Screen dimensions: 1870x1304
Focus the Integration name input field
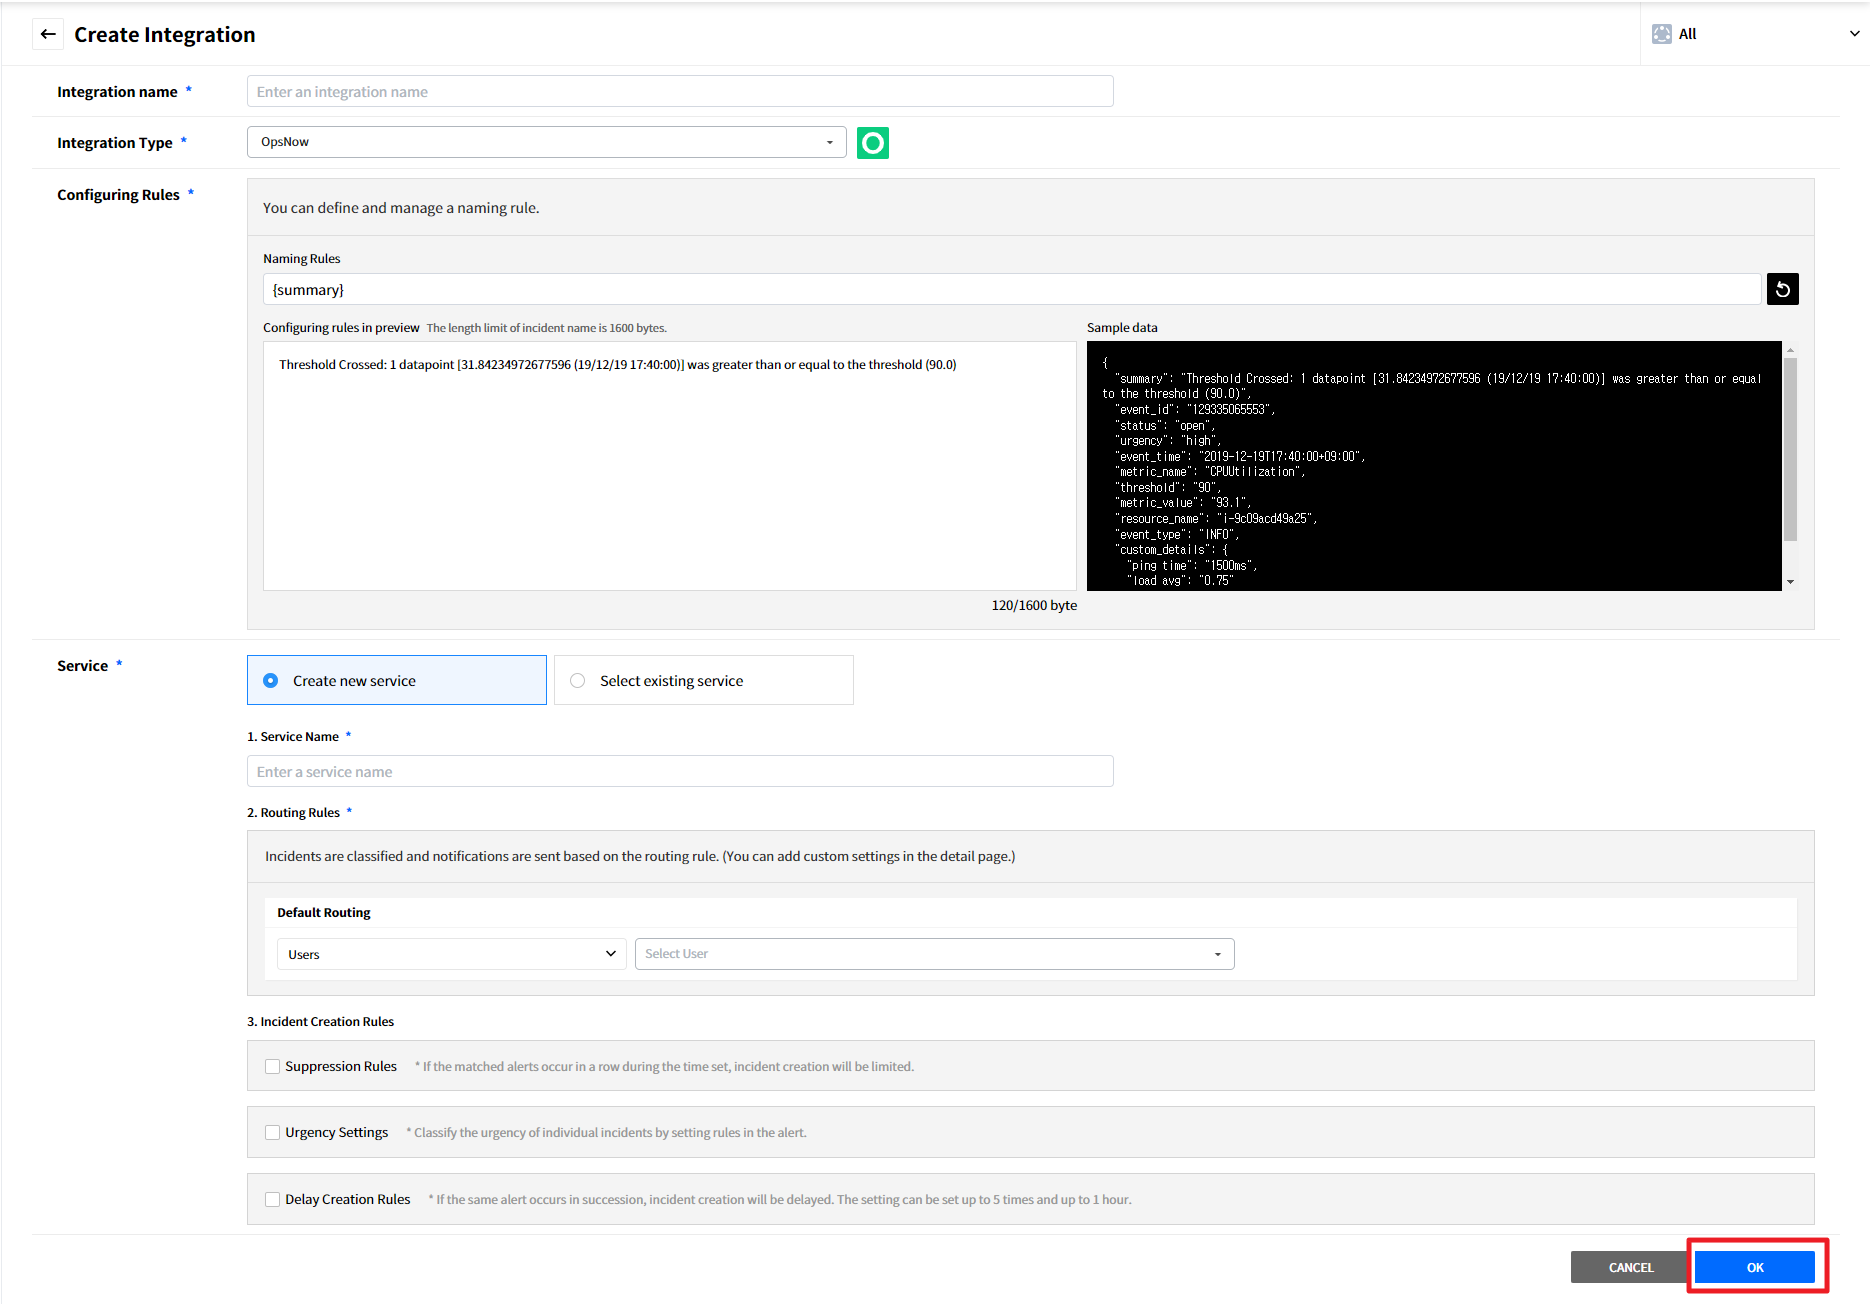pyautogui.click(x=680, y=92)
